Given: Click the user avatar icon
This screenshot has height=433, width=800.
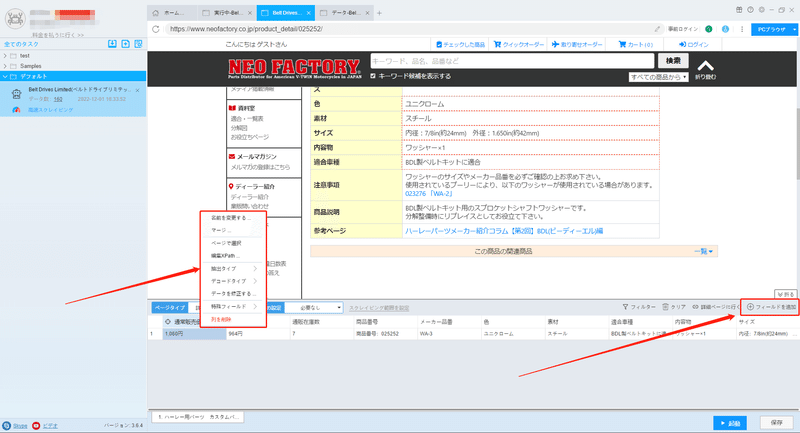Looking at the screenshot, I should point(15,19).
